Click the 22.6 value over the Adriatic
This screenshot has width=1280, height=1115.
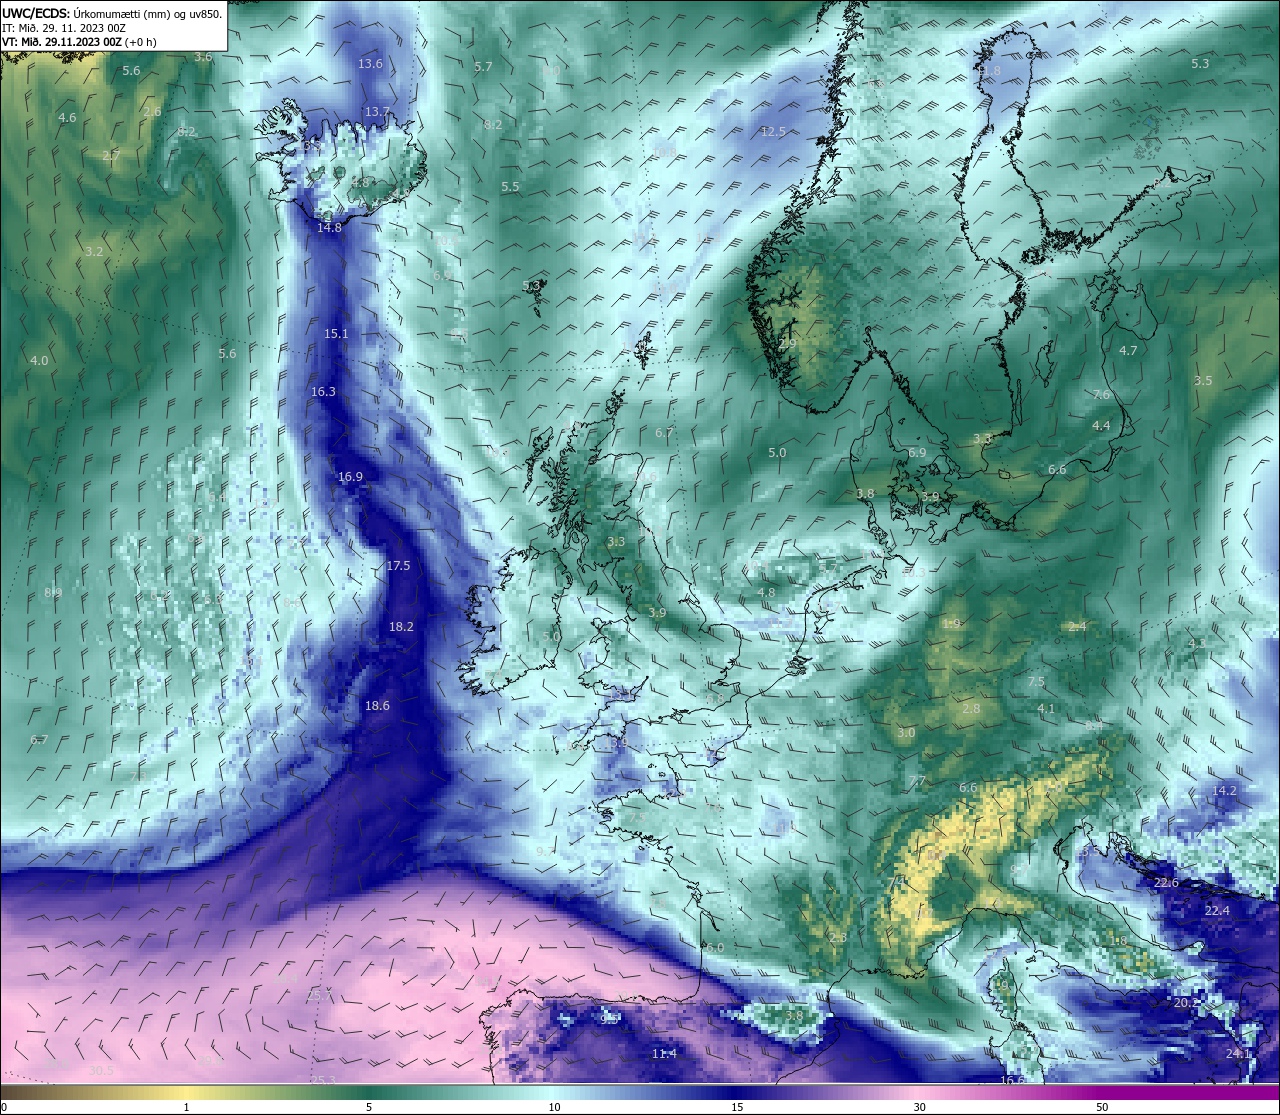click(1166, 884)
